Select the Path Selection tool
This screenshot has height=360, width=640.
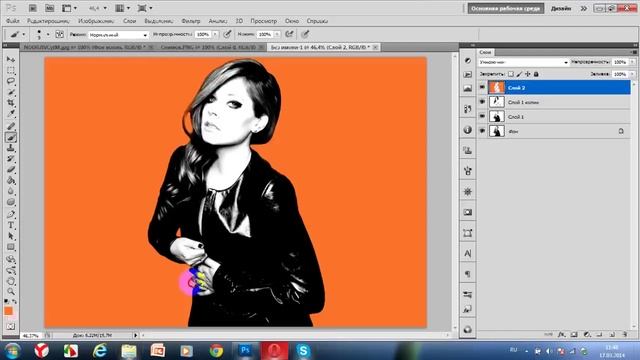click(x=11, y=236)
